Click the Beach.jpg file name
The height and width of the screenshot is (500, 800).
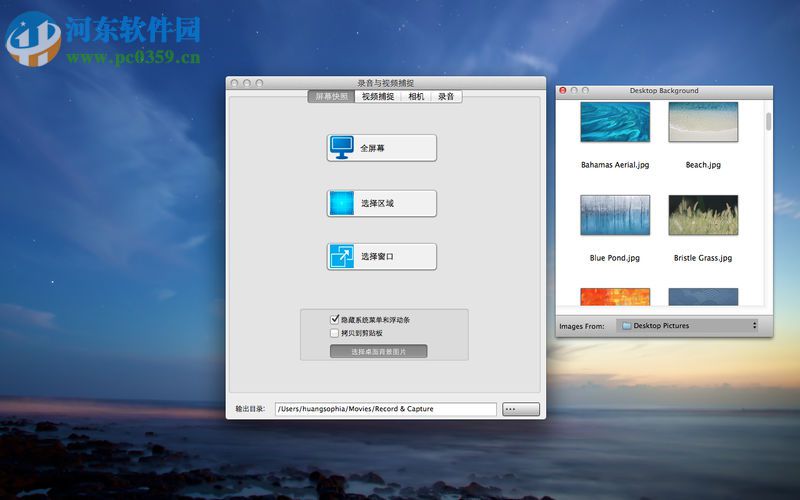tap(703, 165)
